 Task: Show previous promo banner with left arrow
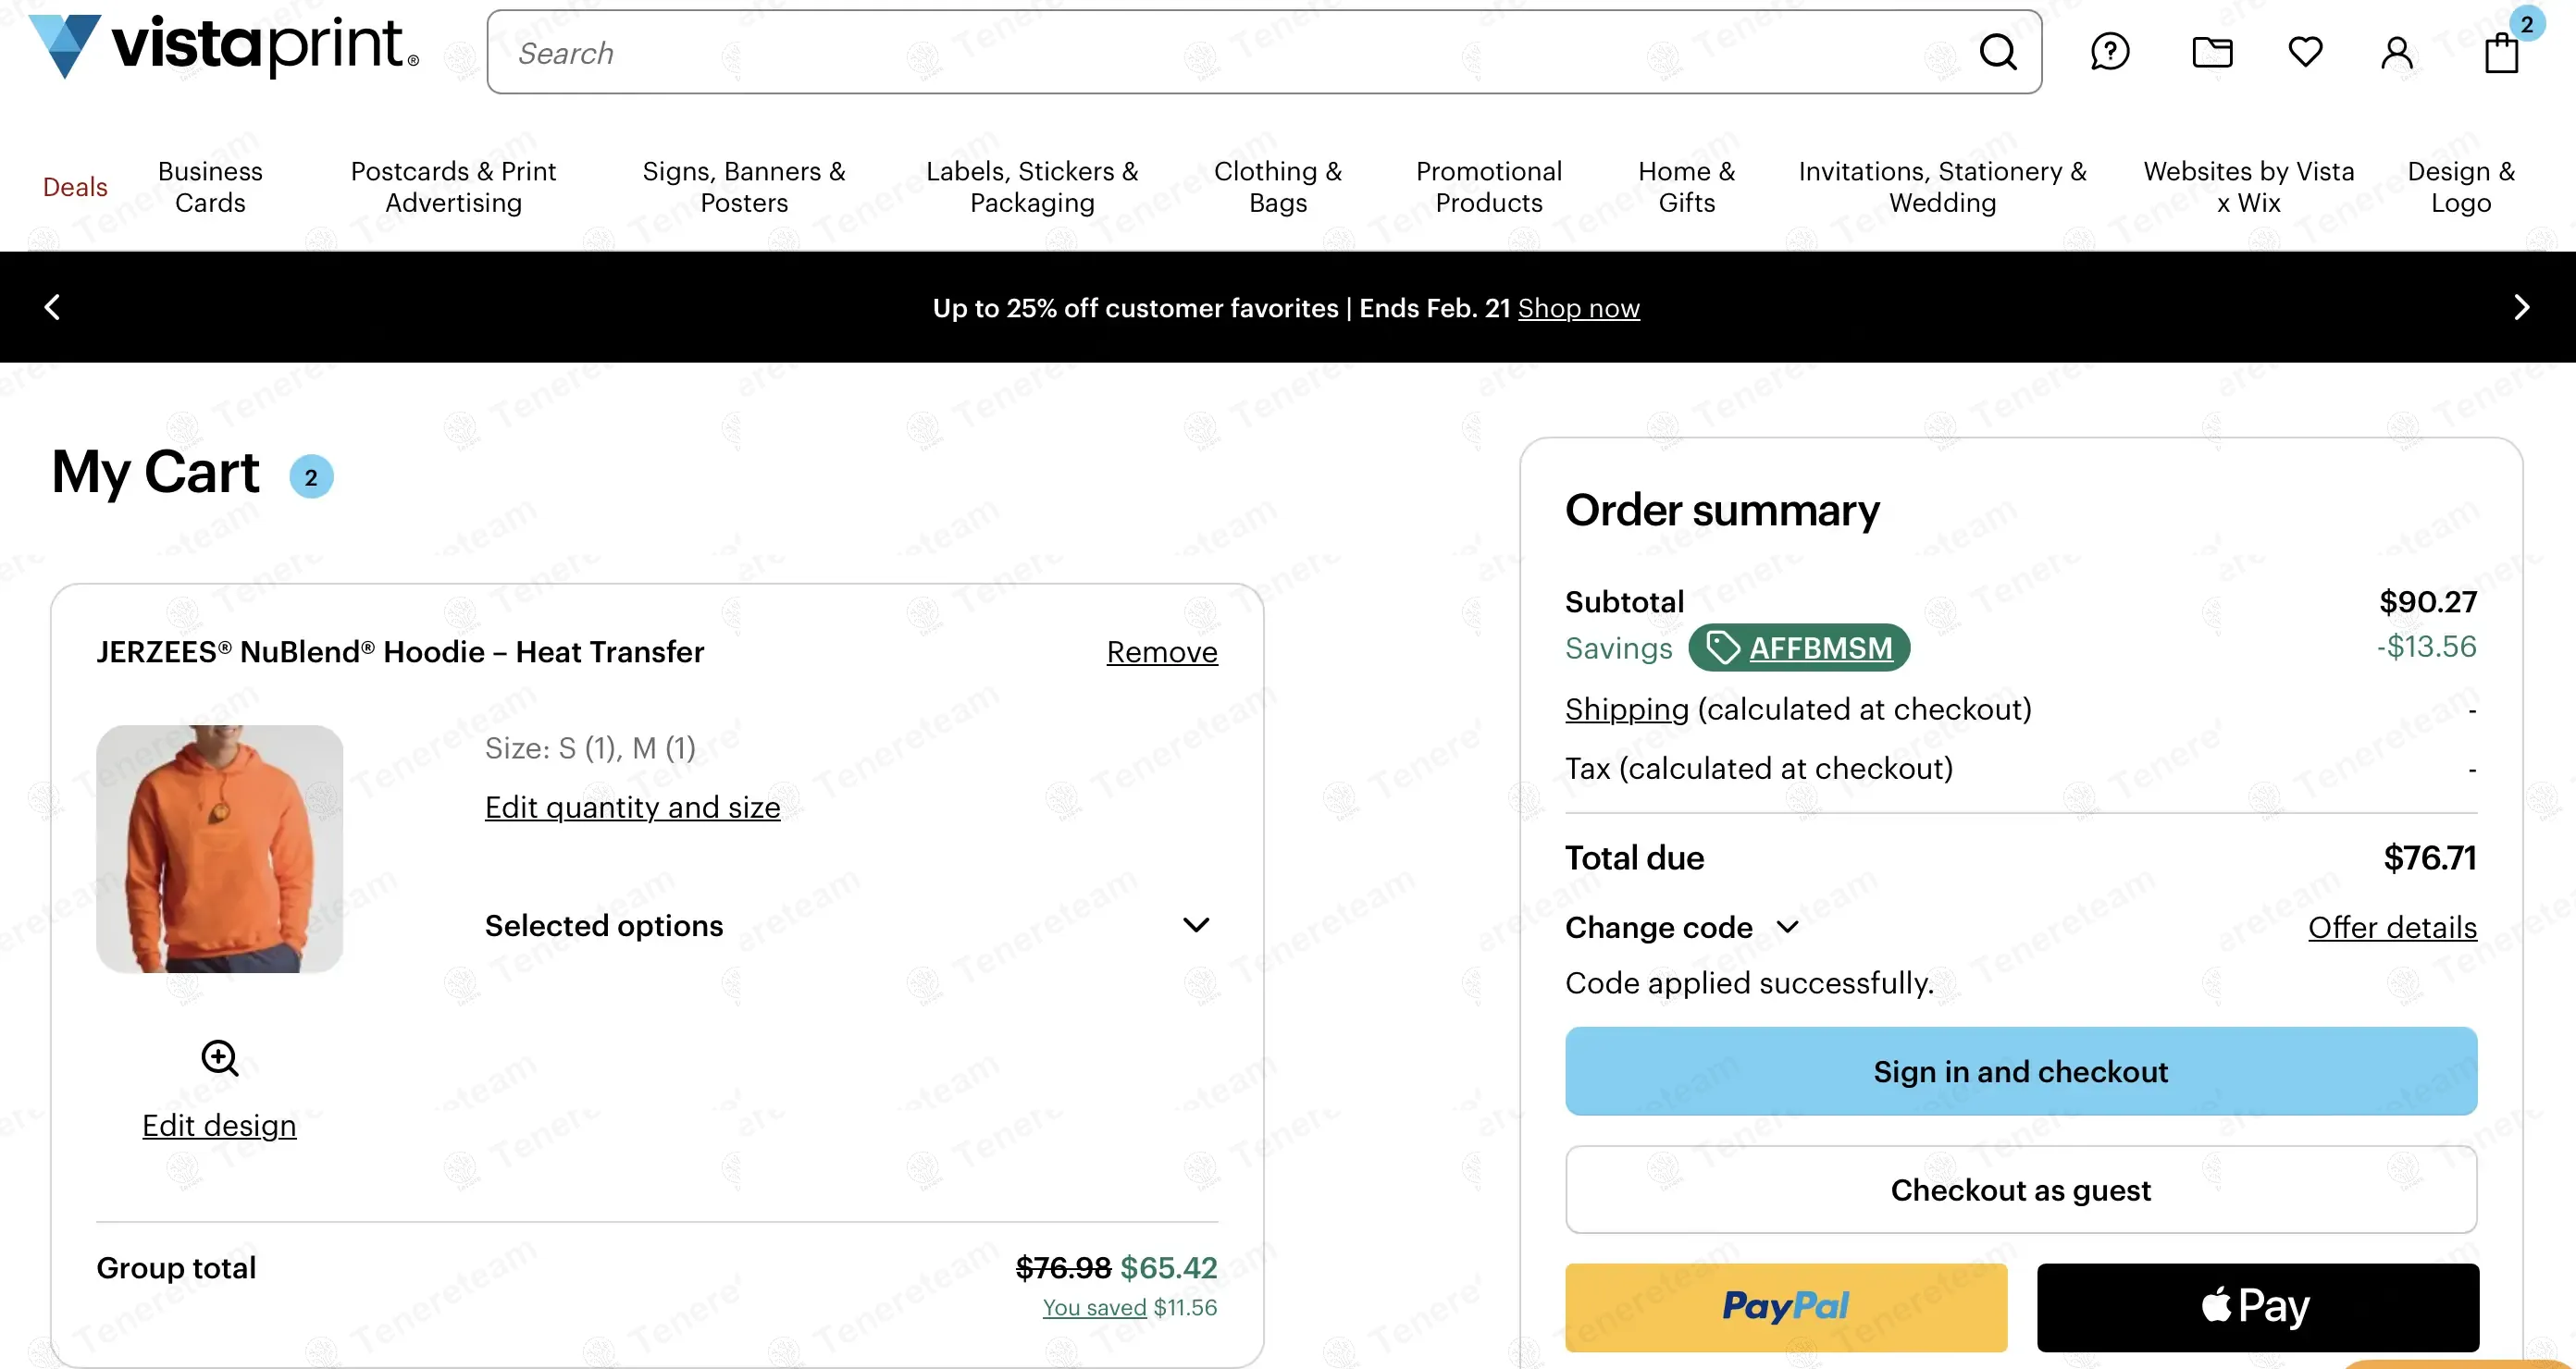pos(53,307)
